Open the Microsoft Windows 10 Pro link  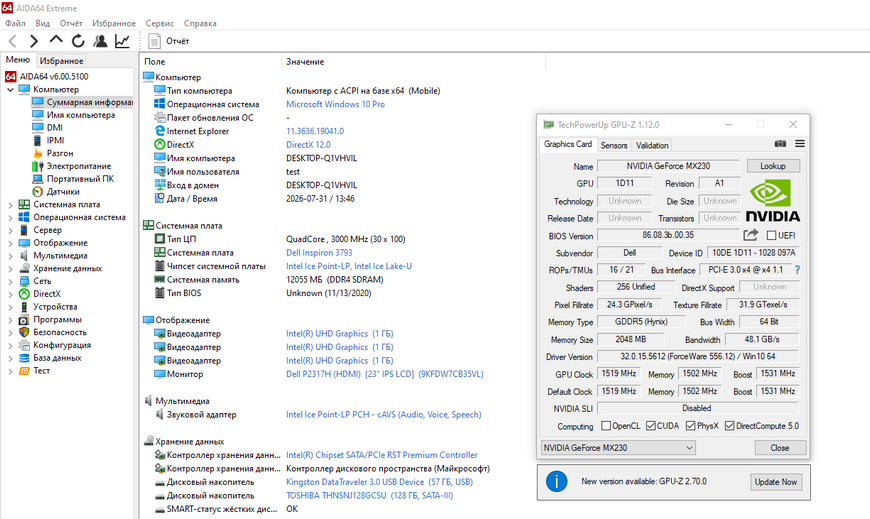click(335, 104)
